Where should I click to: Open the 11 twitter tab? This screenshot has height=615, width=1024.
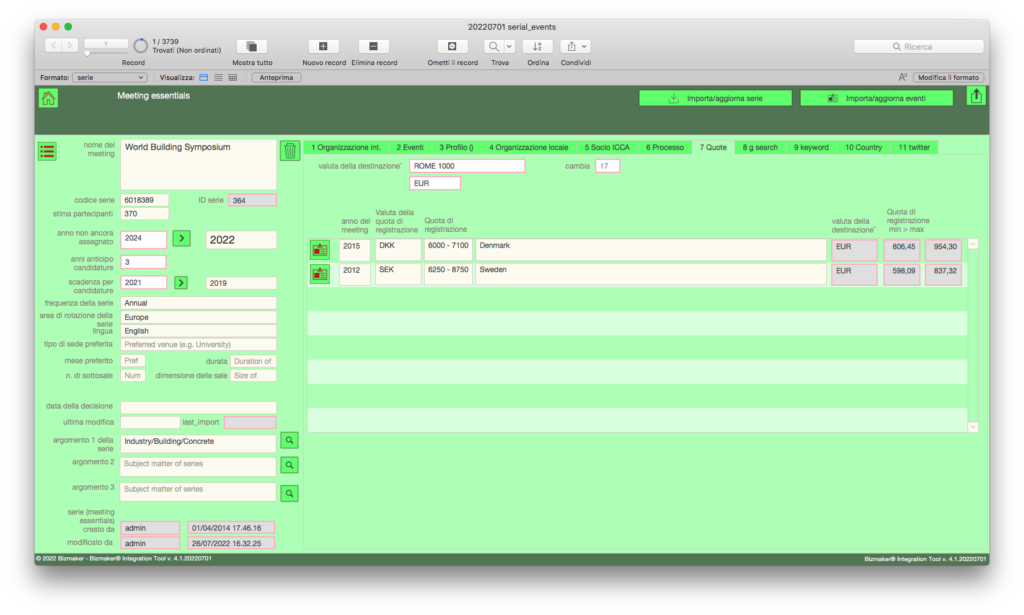(914, 148)
